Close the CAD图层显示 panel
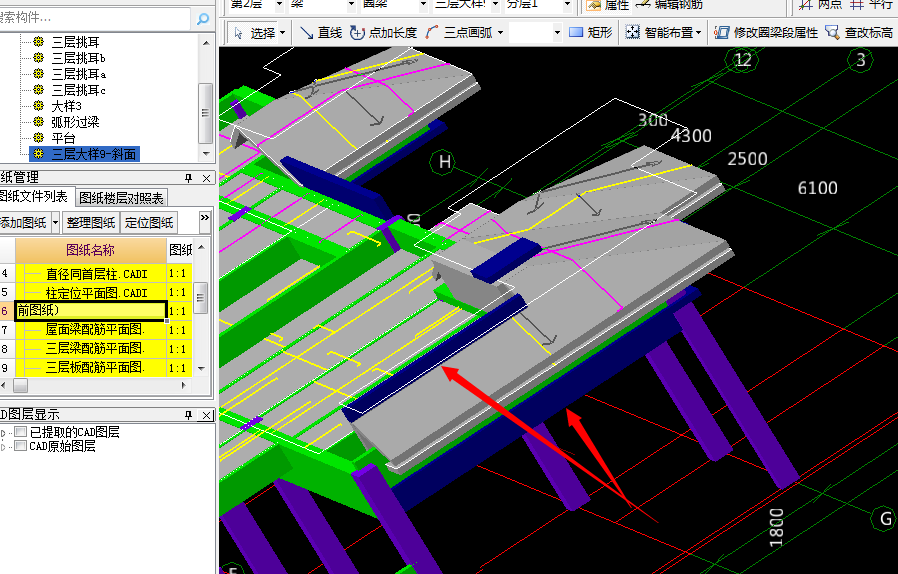The image size is (898, 574). pos(206,415)
